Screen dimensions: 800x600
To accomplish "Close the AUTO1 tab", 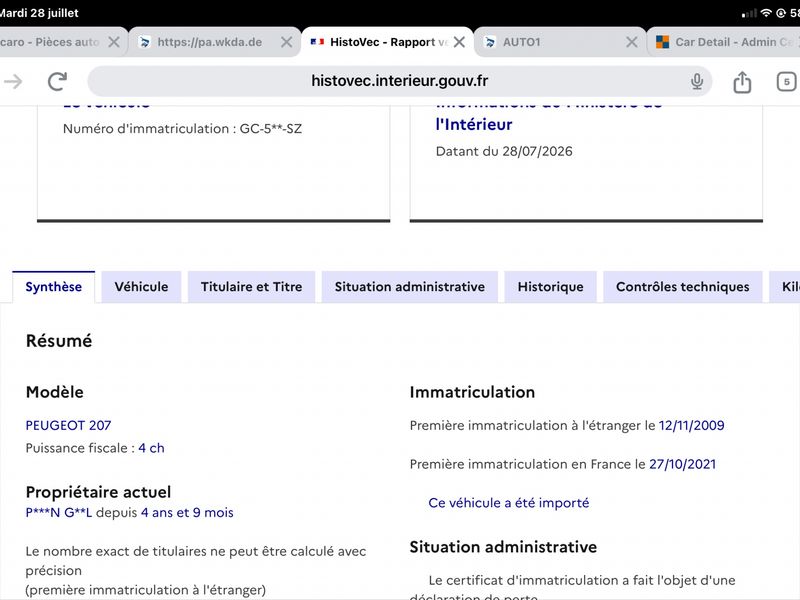I will (x=632, y=42).
